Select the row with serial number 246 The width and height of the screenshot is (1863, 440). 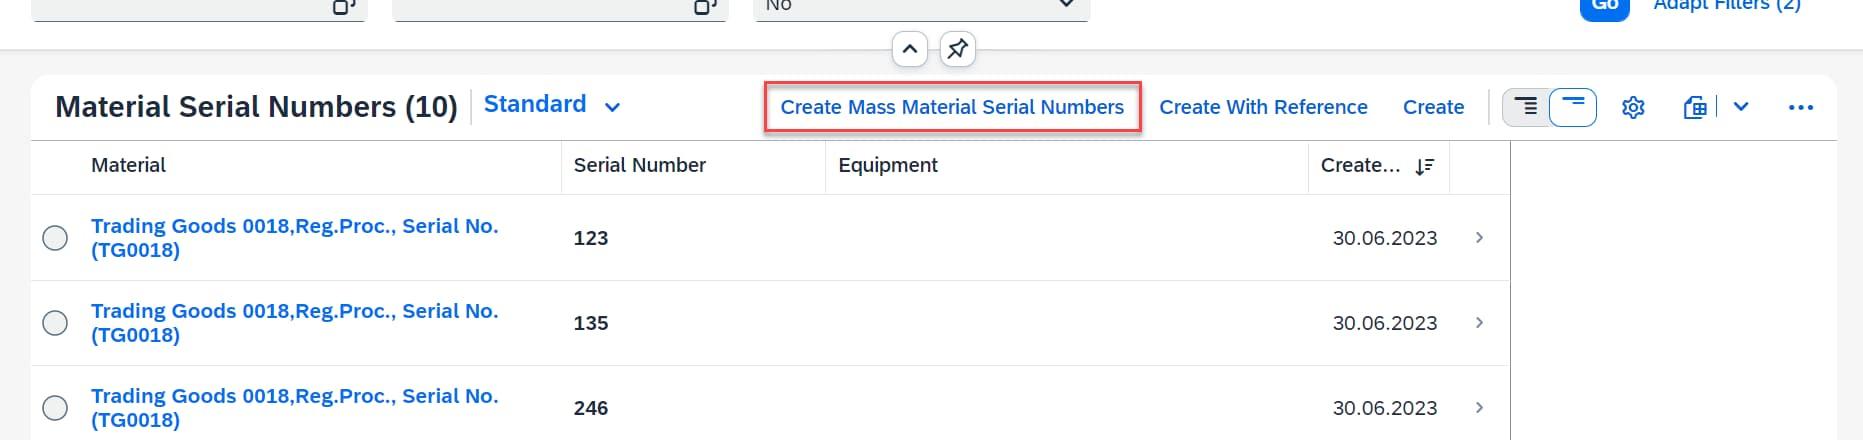point(55,408)
